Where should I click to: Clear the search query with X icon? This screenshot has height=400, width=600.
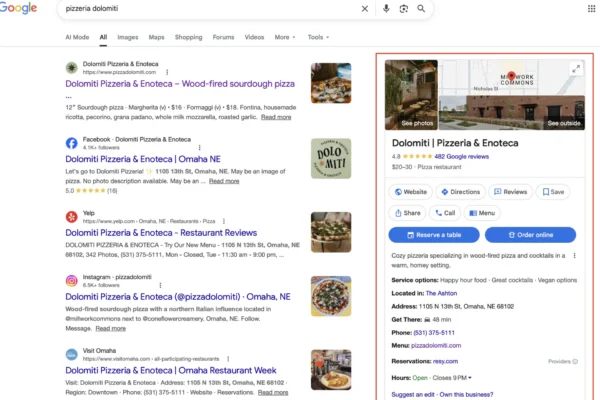click(x=364, y=9)
